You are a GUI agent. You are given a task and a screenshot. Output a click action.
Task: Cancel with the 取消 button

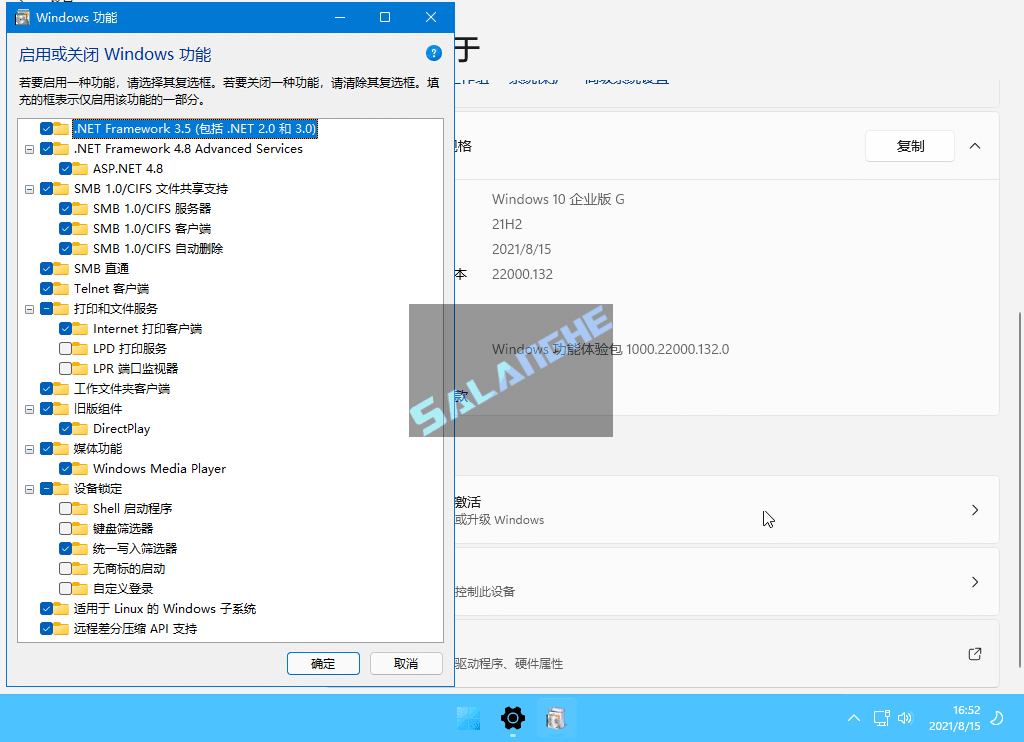point(406,664)
